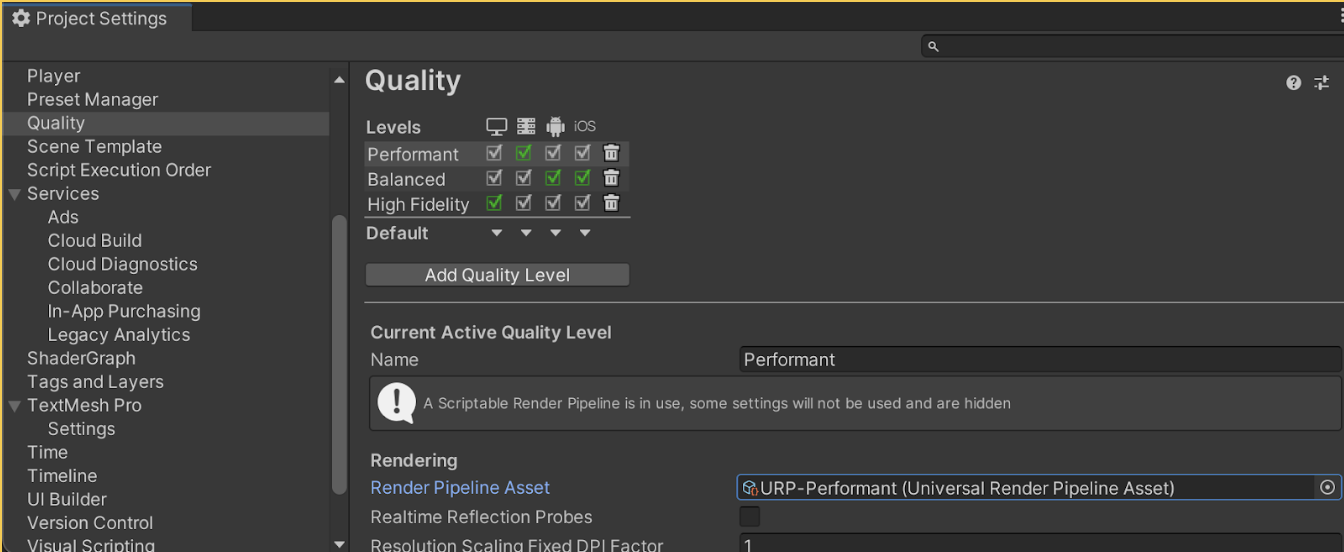Screen dimensions: 1344x552
Task: Delete the Performant quality level
Action: click(611, 154)
